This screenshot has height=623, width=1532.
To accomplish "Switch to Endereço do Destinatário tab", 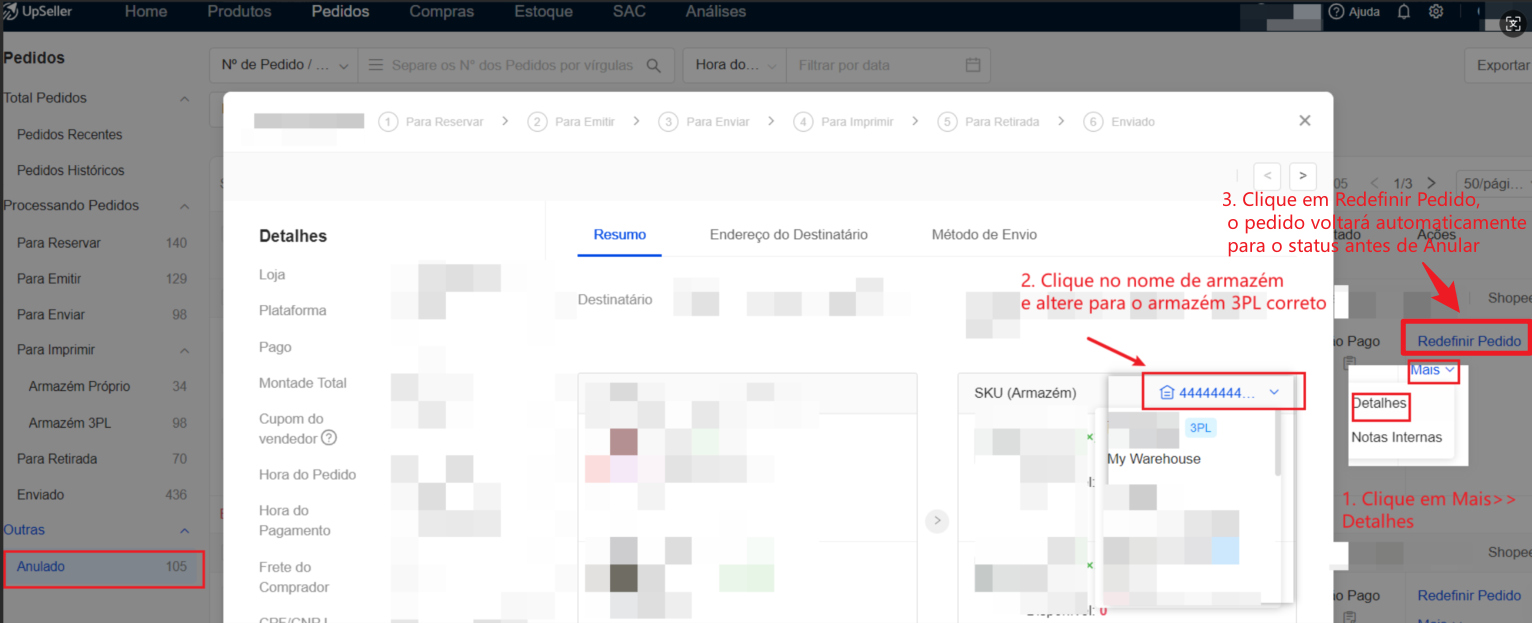I will click(788, 235).
